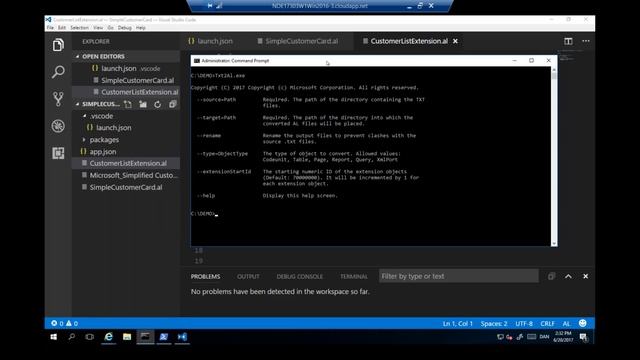Screen dimensions: 640x360
Task: Click CRLF line ending in status bar
Action: pos(547,324)
